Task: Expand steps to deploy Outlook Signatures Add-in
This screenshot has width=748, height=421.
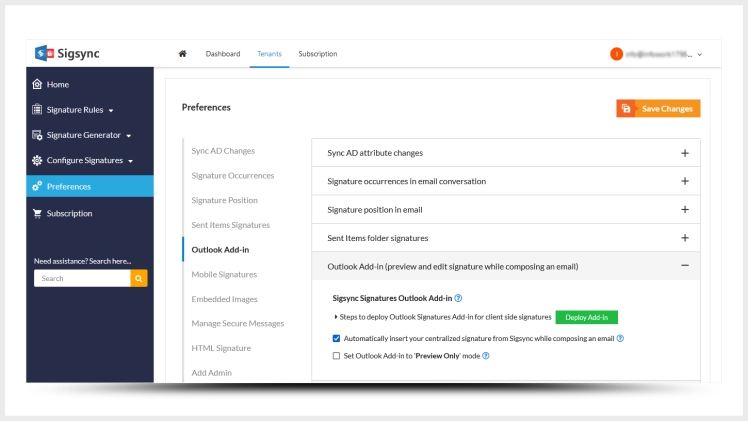Action: point(336,317)
